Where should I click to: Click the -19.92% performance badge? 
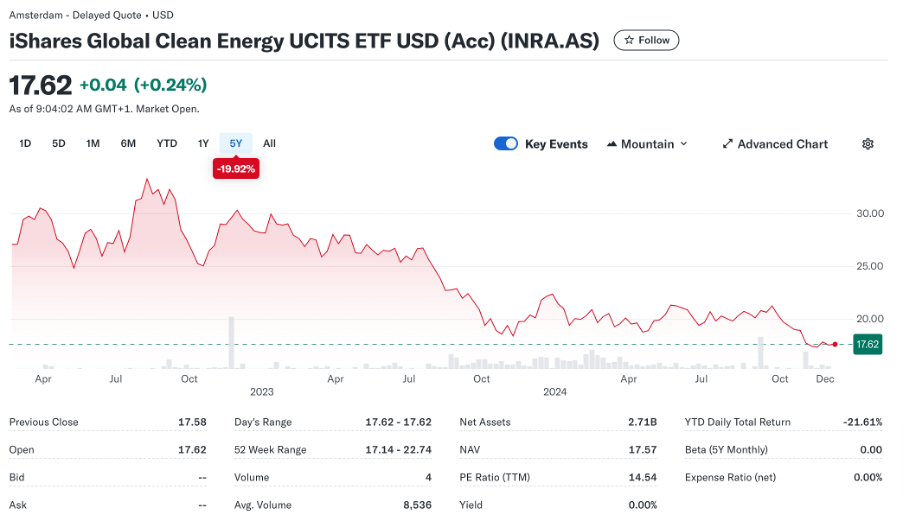click(236, 169)
